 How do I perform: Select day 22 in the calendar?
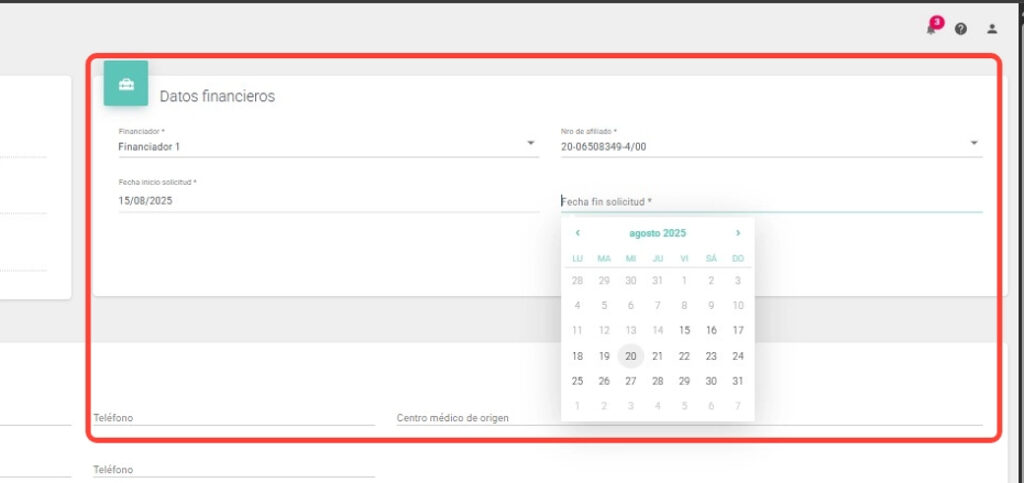pos(684,356)
